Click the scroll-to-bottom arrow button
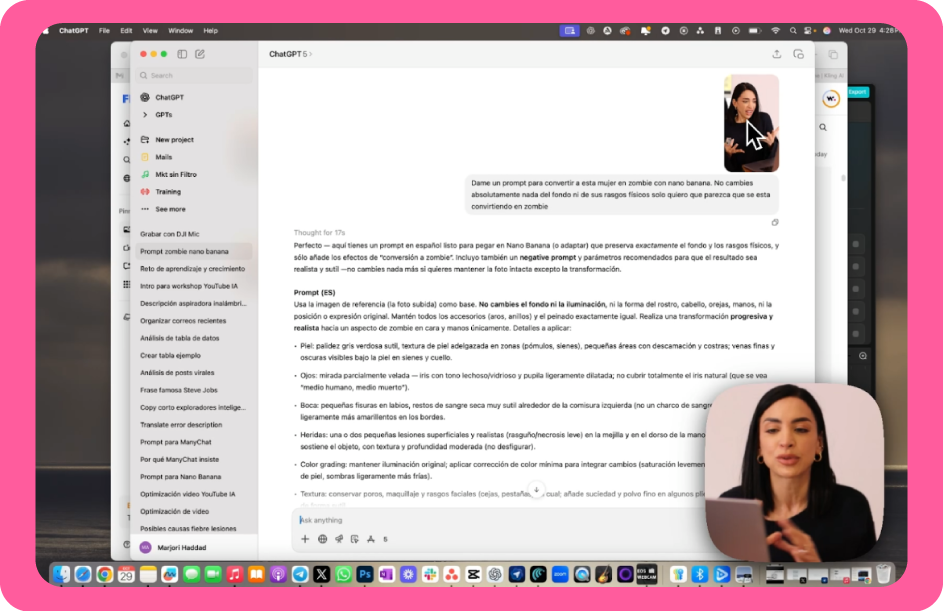Screen dimensions: 943x611 [536, 490]
